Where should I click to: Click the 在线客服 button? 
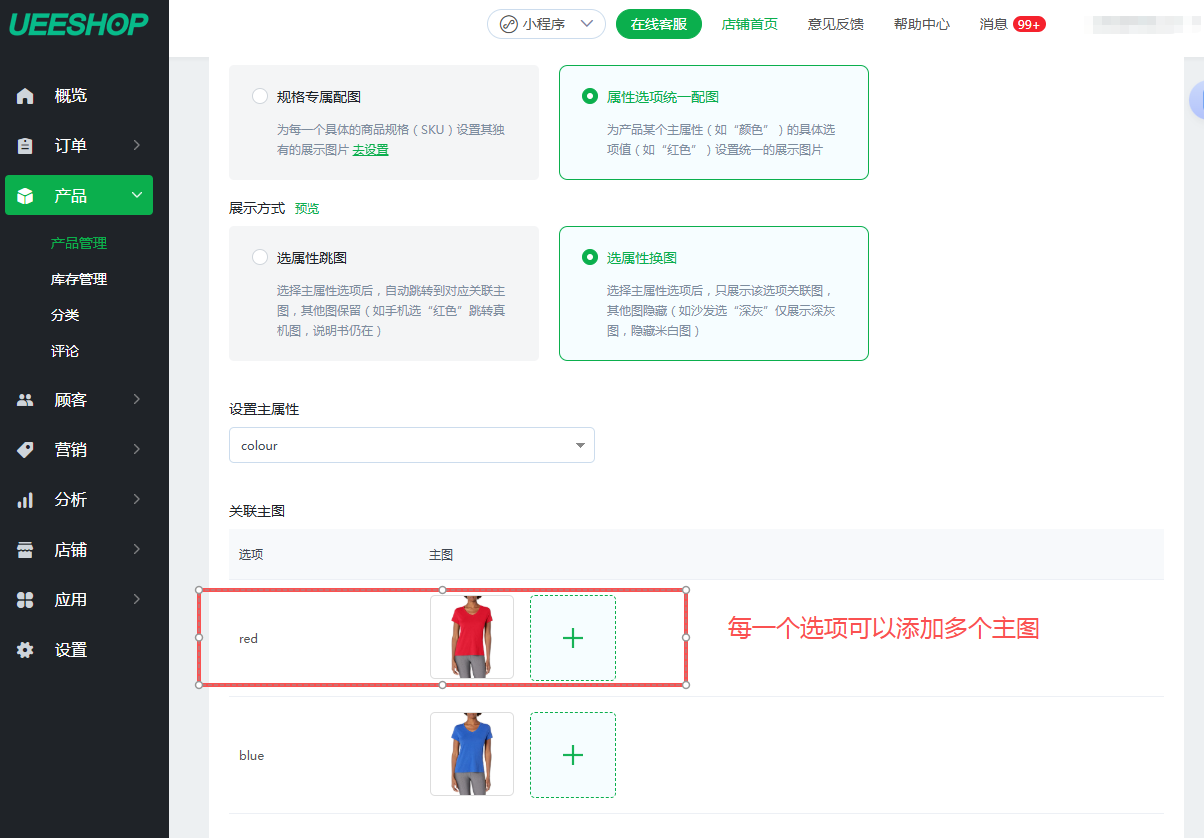[x=658, y=24]
